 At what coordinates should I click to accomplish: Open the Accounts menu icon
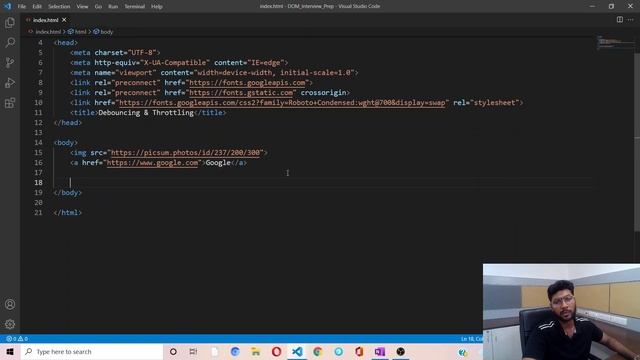10,304
